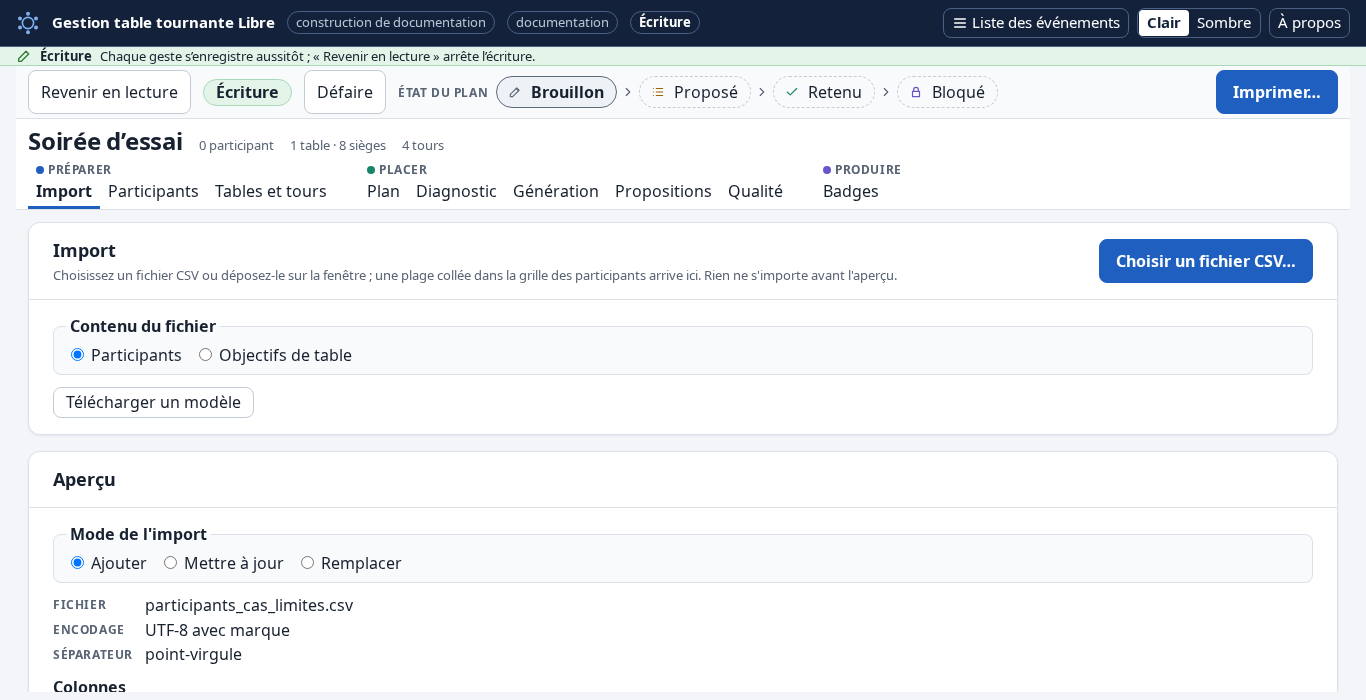Open the Diagnostic tab
This screenshot has height=700, width=1366.
click(x=456, y=191)
